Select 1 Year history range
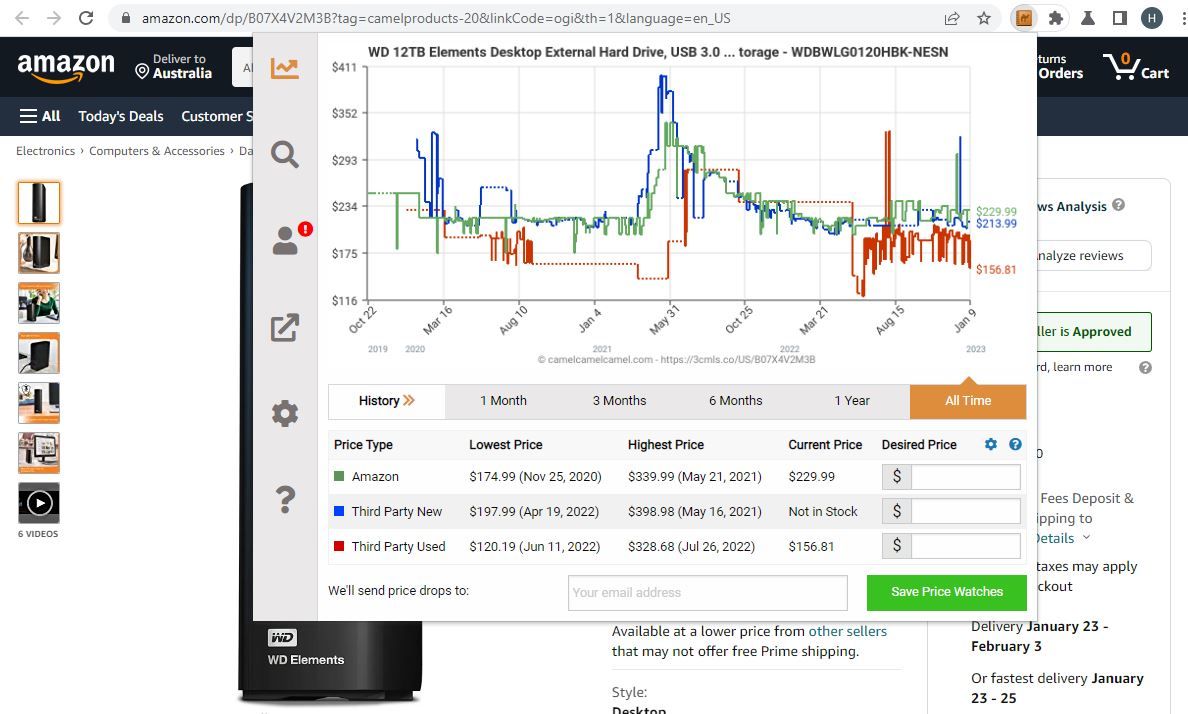 click(x=852, y=401)
